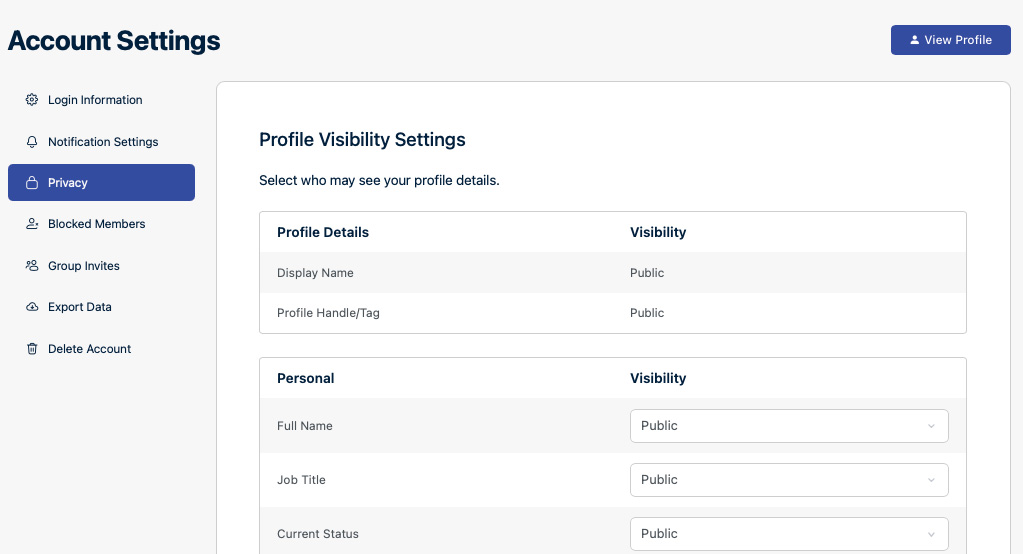The image size is (1023, 554).
Task: Click the Full Name label
Action: point(305,426)
